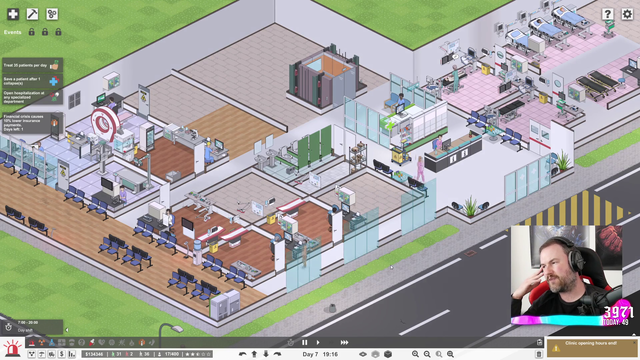
Task: Open the 'Treat 35 patients per day' objective
Action: pos(32,65)
